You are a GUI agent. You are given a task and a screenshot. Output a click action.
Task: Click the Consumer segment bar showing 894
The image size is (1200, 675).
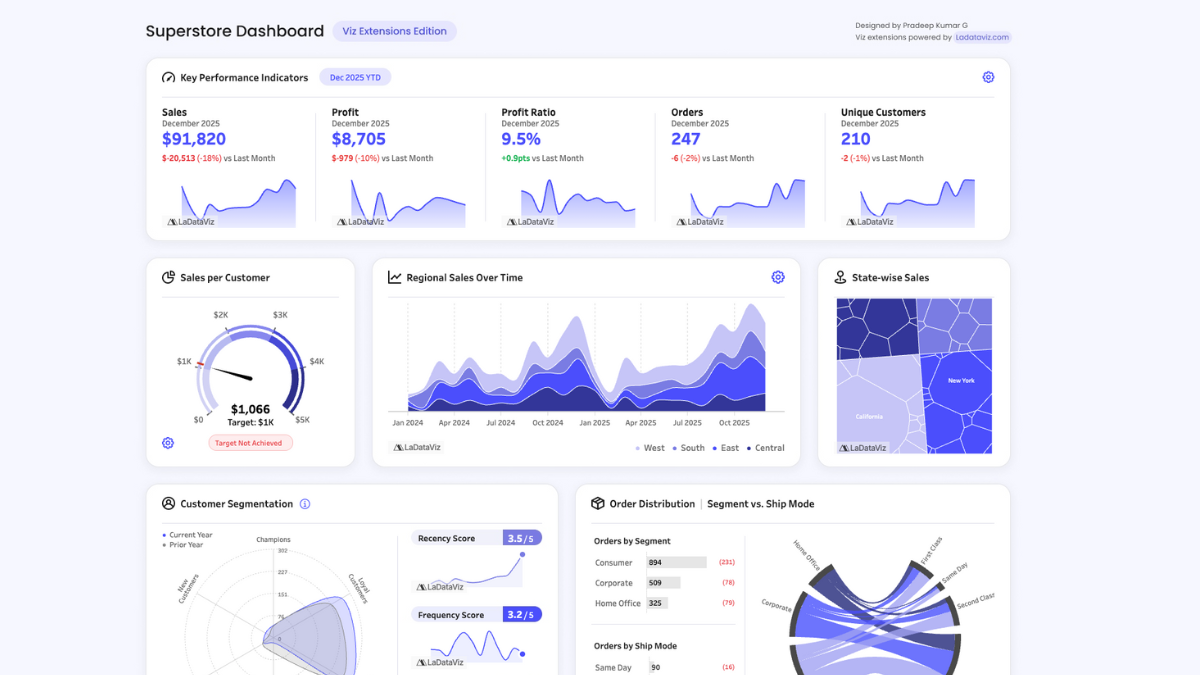click(x=676, y=563)
